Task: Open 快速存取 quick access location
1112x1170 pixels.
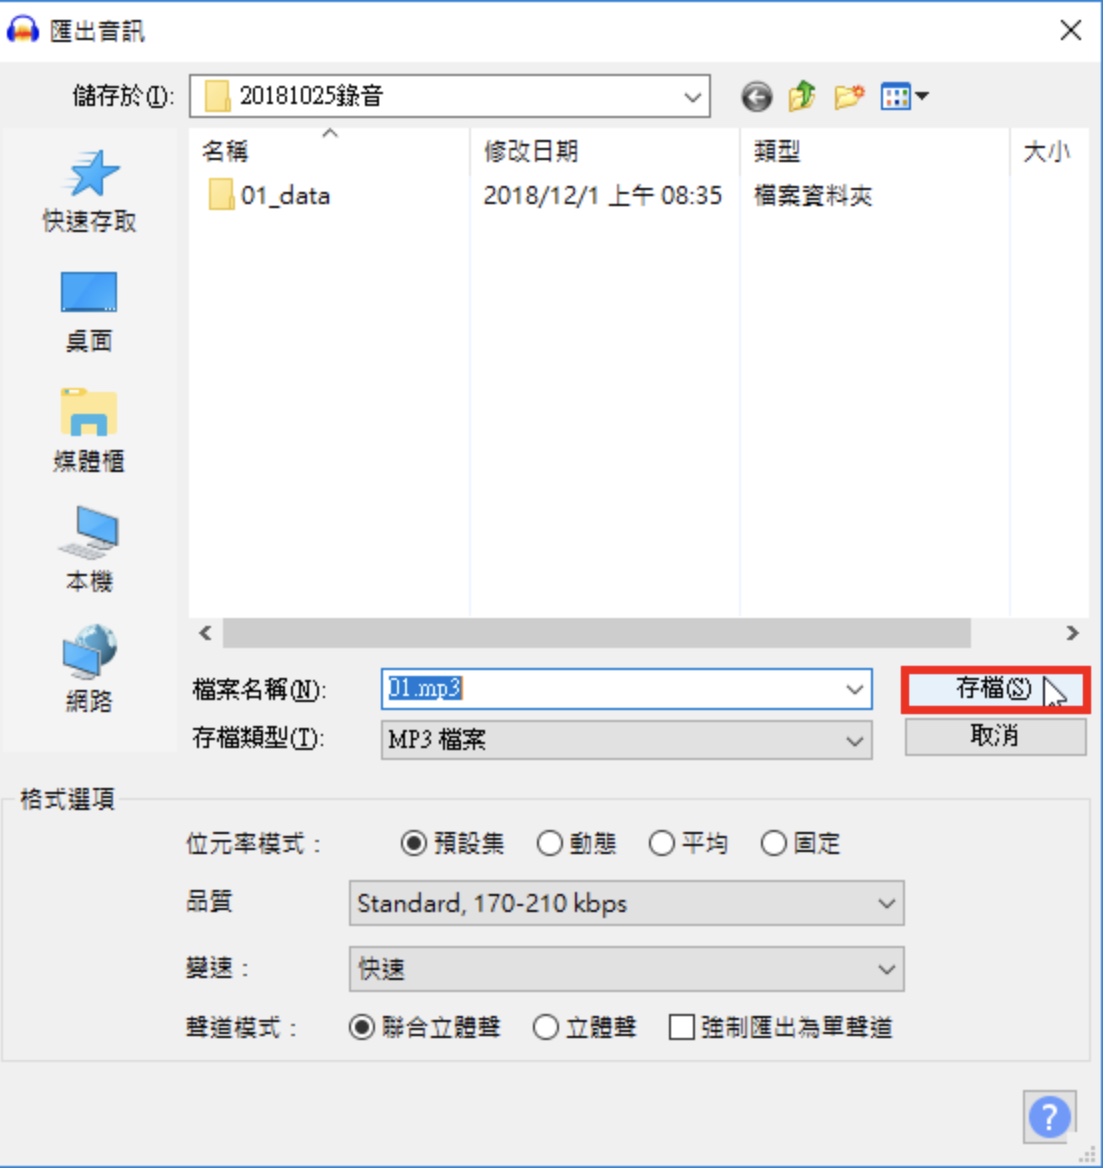Action: click(89, 192)
